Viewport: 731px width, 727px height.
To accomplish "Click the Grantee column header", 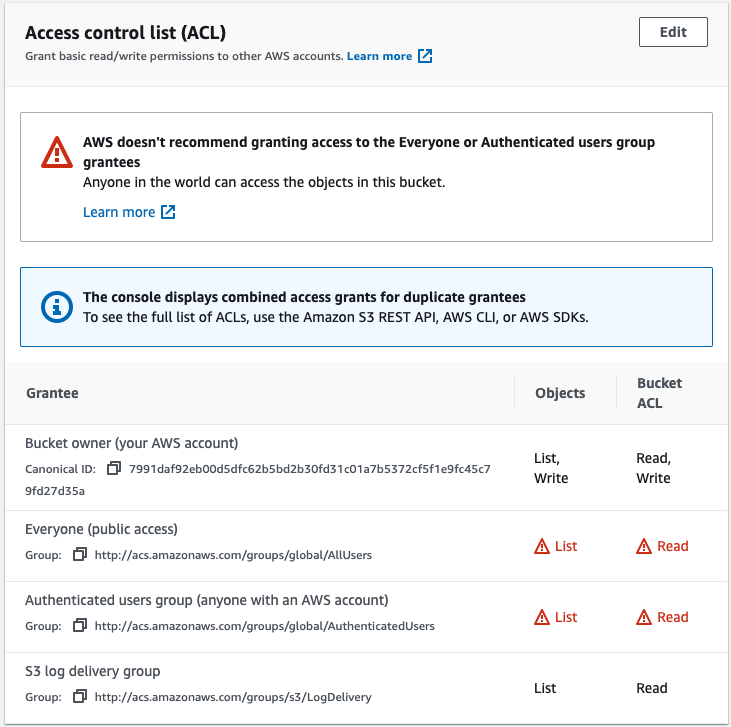I will [52, 393].
